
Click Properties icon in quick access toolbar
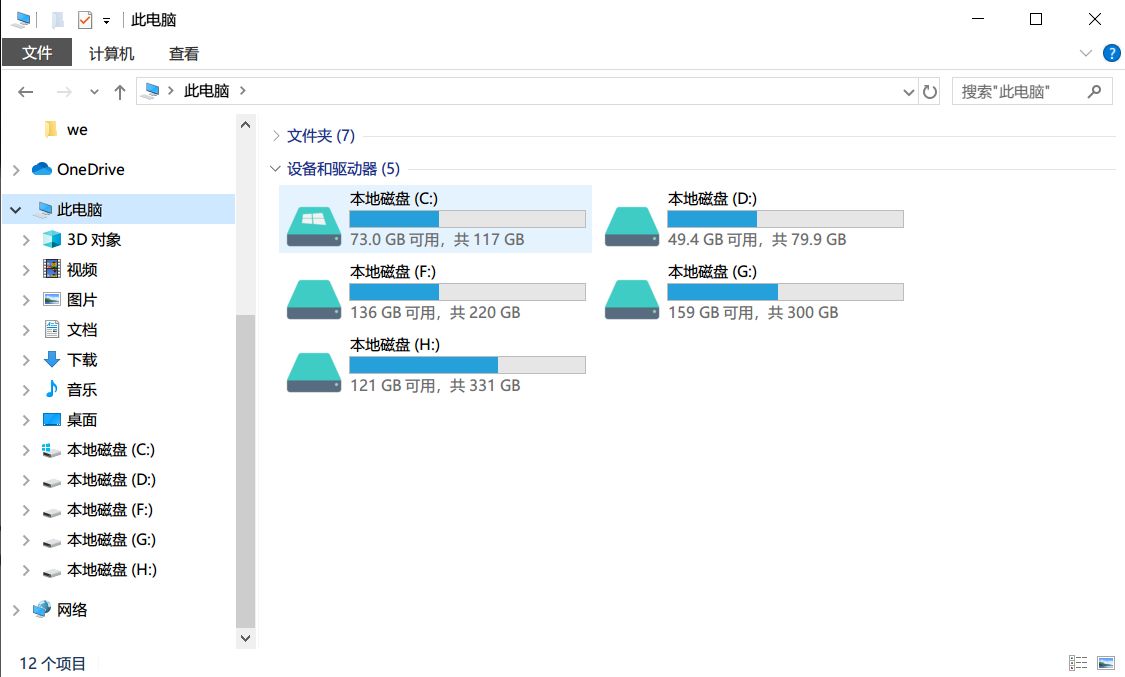tap(85, 19)
